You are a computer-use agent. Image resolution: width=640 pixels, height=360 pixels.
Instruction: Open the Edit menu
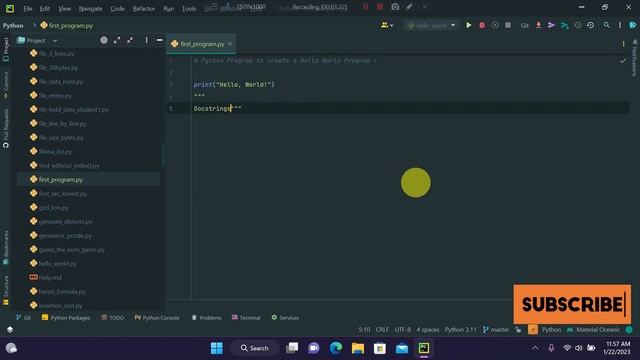tap(45, 8)
